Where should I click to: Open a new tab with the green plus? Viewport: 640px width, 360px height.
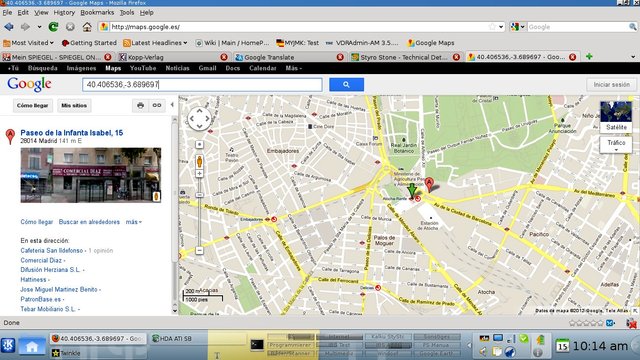coord(589,57)
